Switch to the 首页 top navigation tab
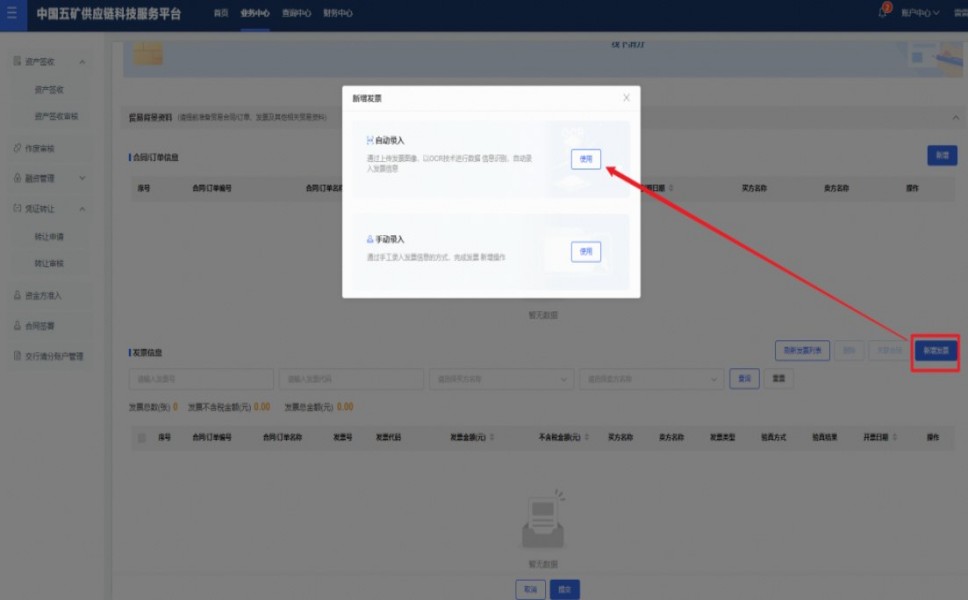 coord(221,14)
